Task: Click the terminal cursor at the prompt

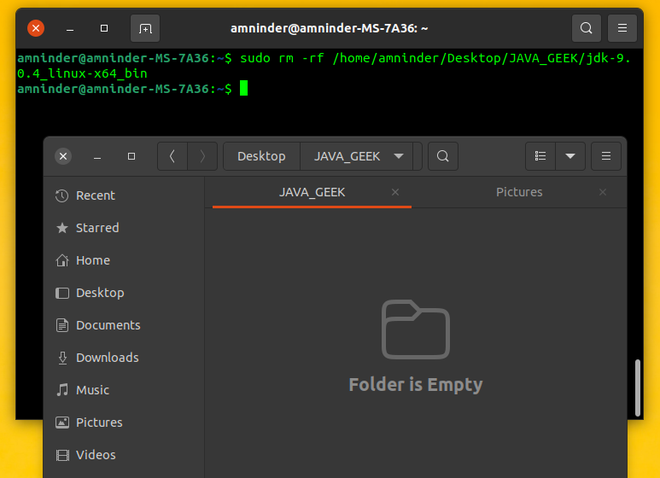Action: [244, 89]
